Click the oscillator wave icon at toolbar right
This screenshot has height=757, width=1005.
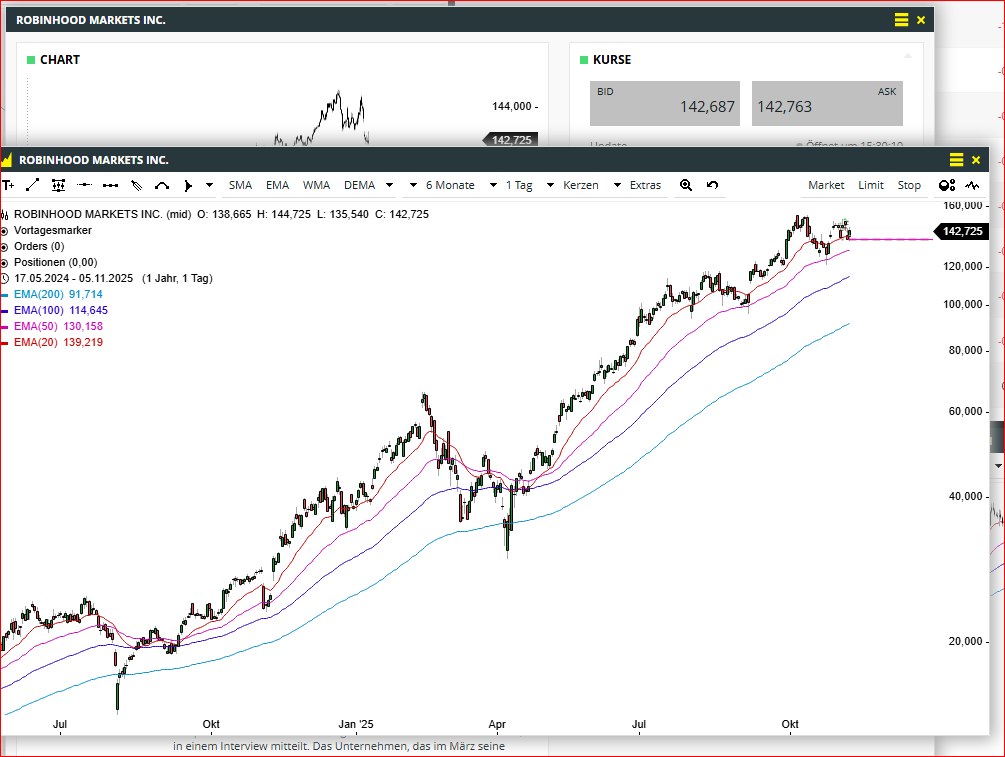coord(971,185)
